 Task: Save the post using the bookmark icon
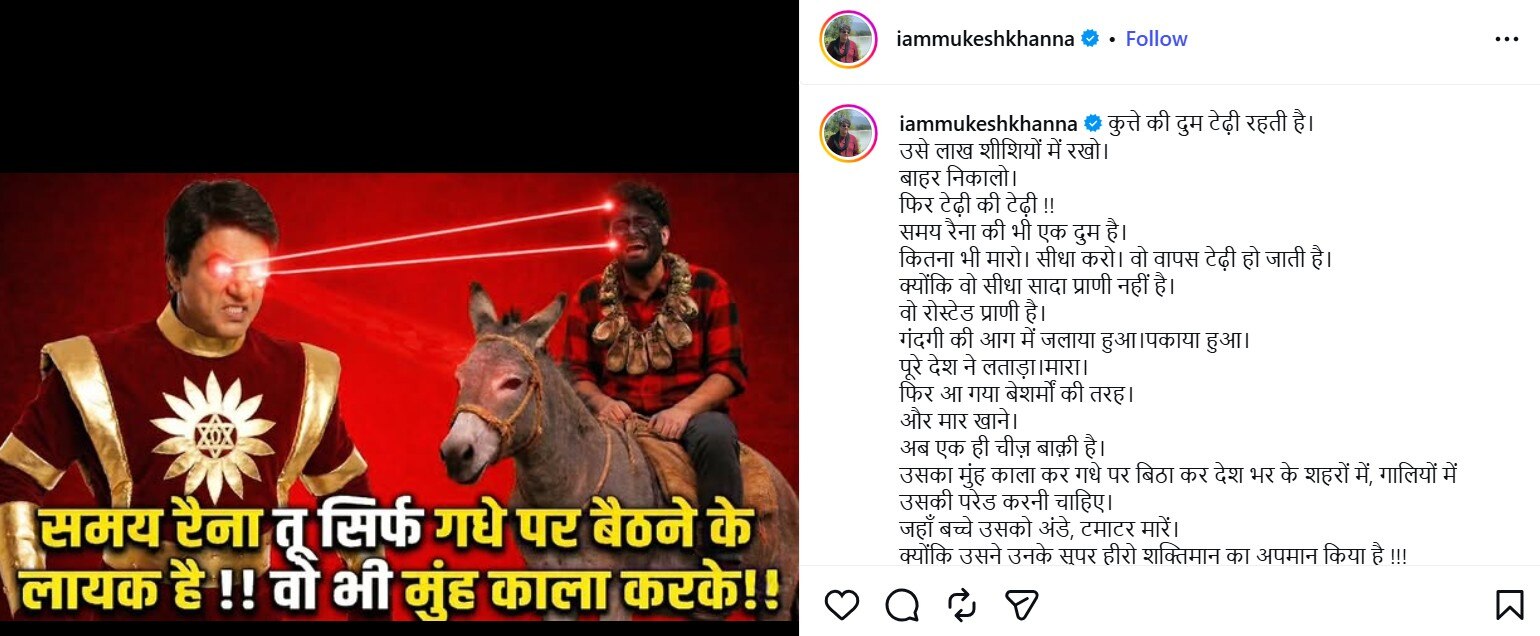(x=1508, y=604)
